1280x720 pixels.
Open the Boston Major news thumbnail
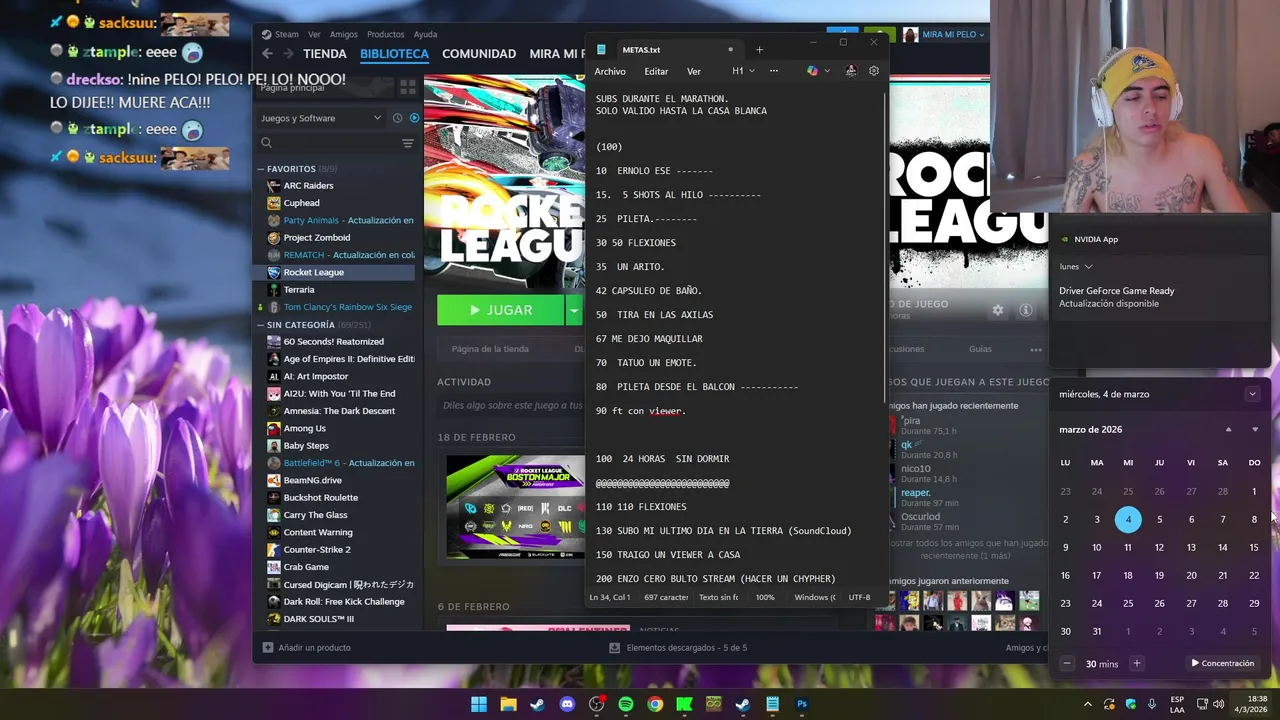click(x=515, y=508)
